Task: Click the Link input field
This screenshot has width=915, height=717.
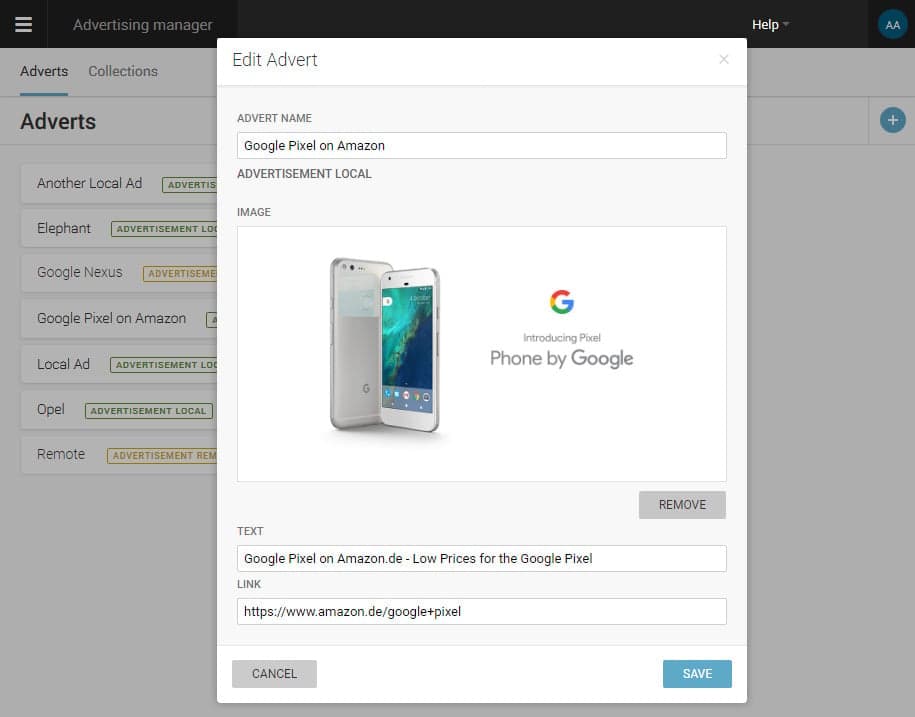Action: (481, 611)
